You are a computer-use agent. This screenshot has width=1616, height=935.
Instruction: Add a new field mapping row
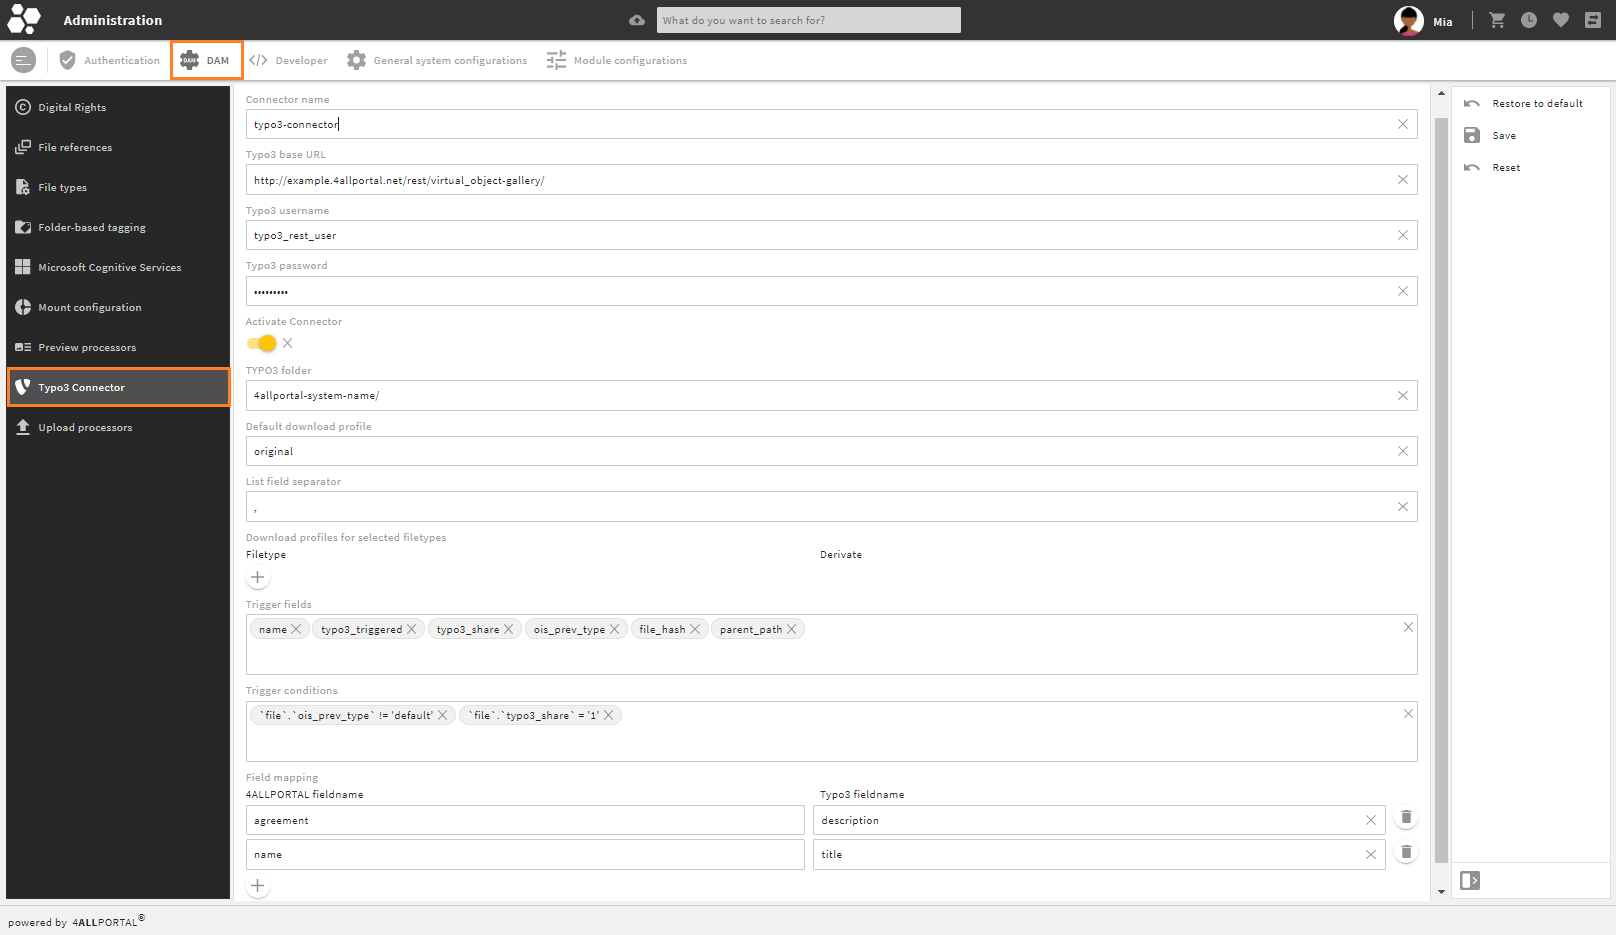(x=258, y=886)
